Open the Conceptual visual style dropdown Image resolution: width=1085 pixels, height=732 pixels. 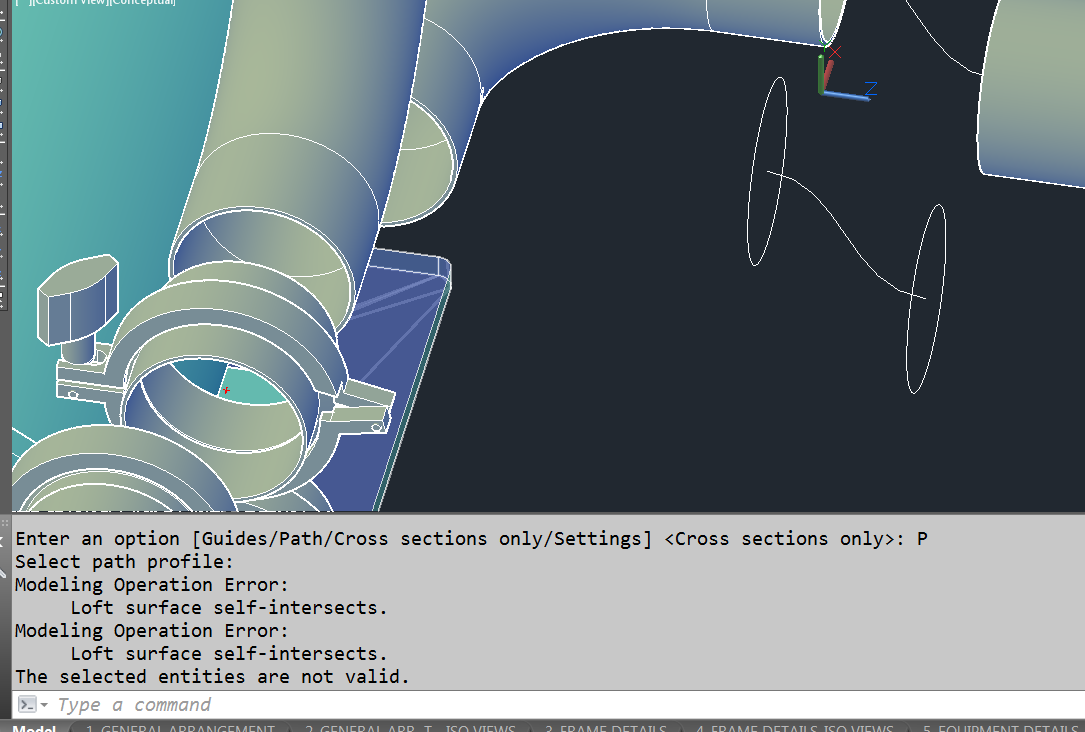[140, 3]
